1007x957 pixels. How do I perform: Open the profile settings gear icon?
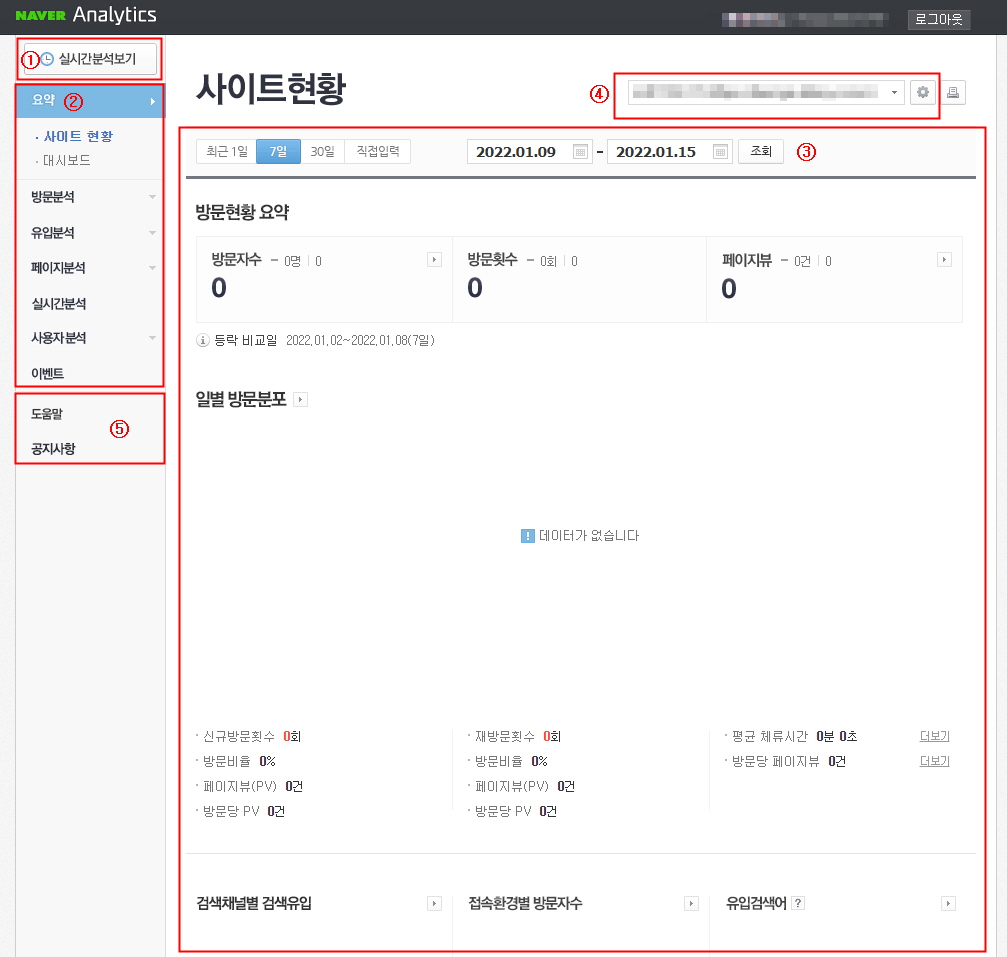922,92
